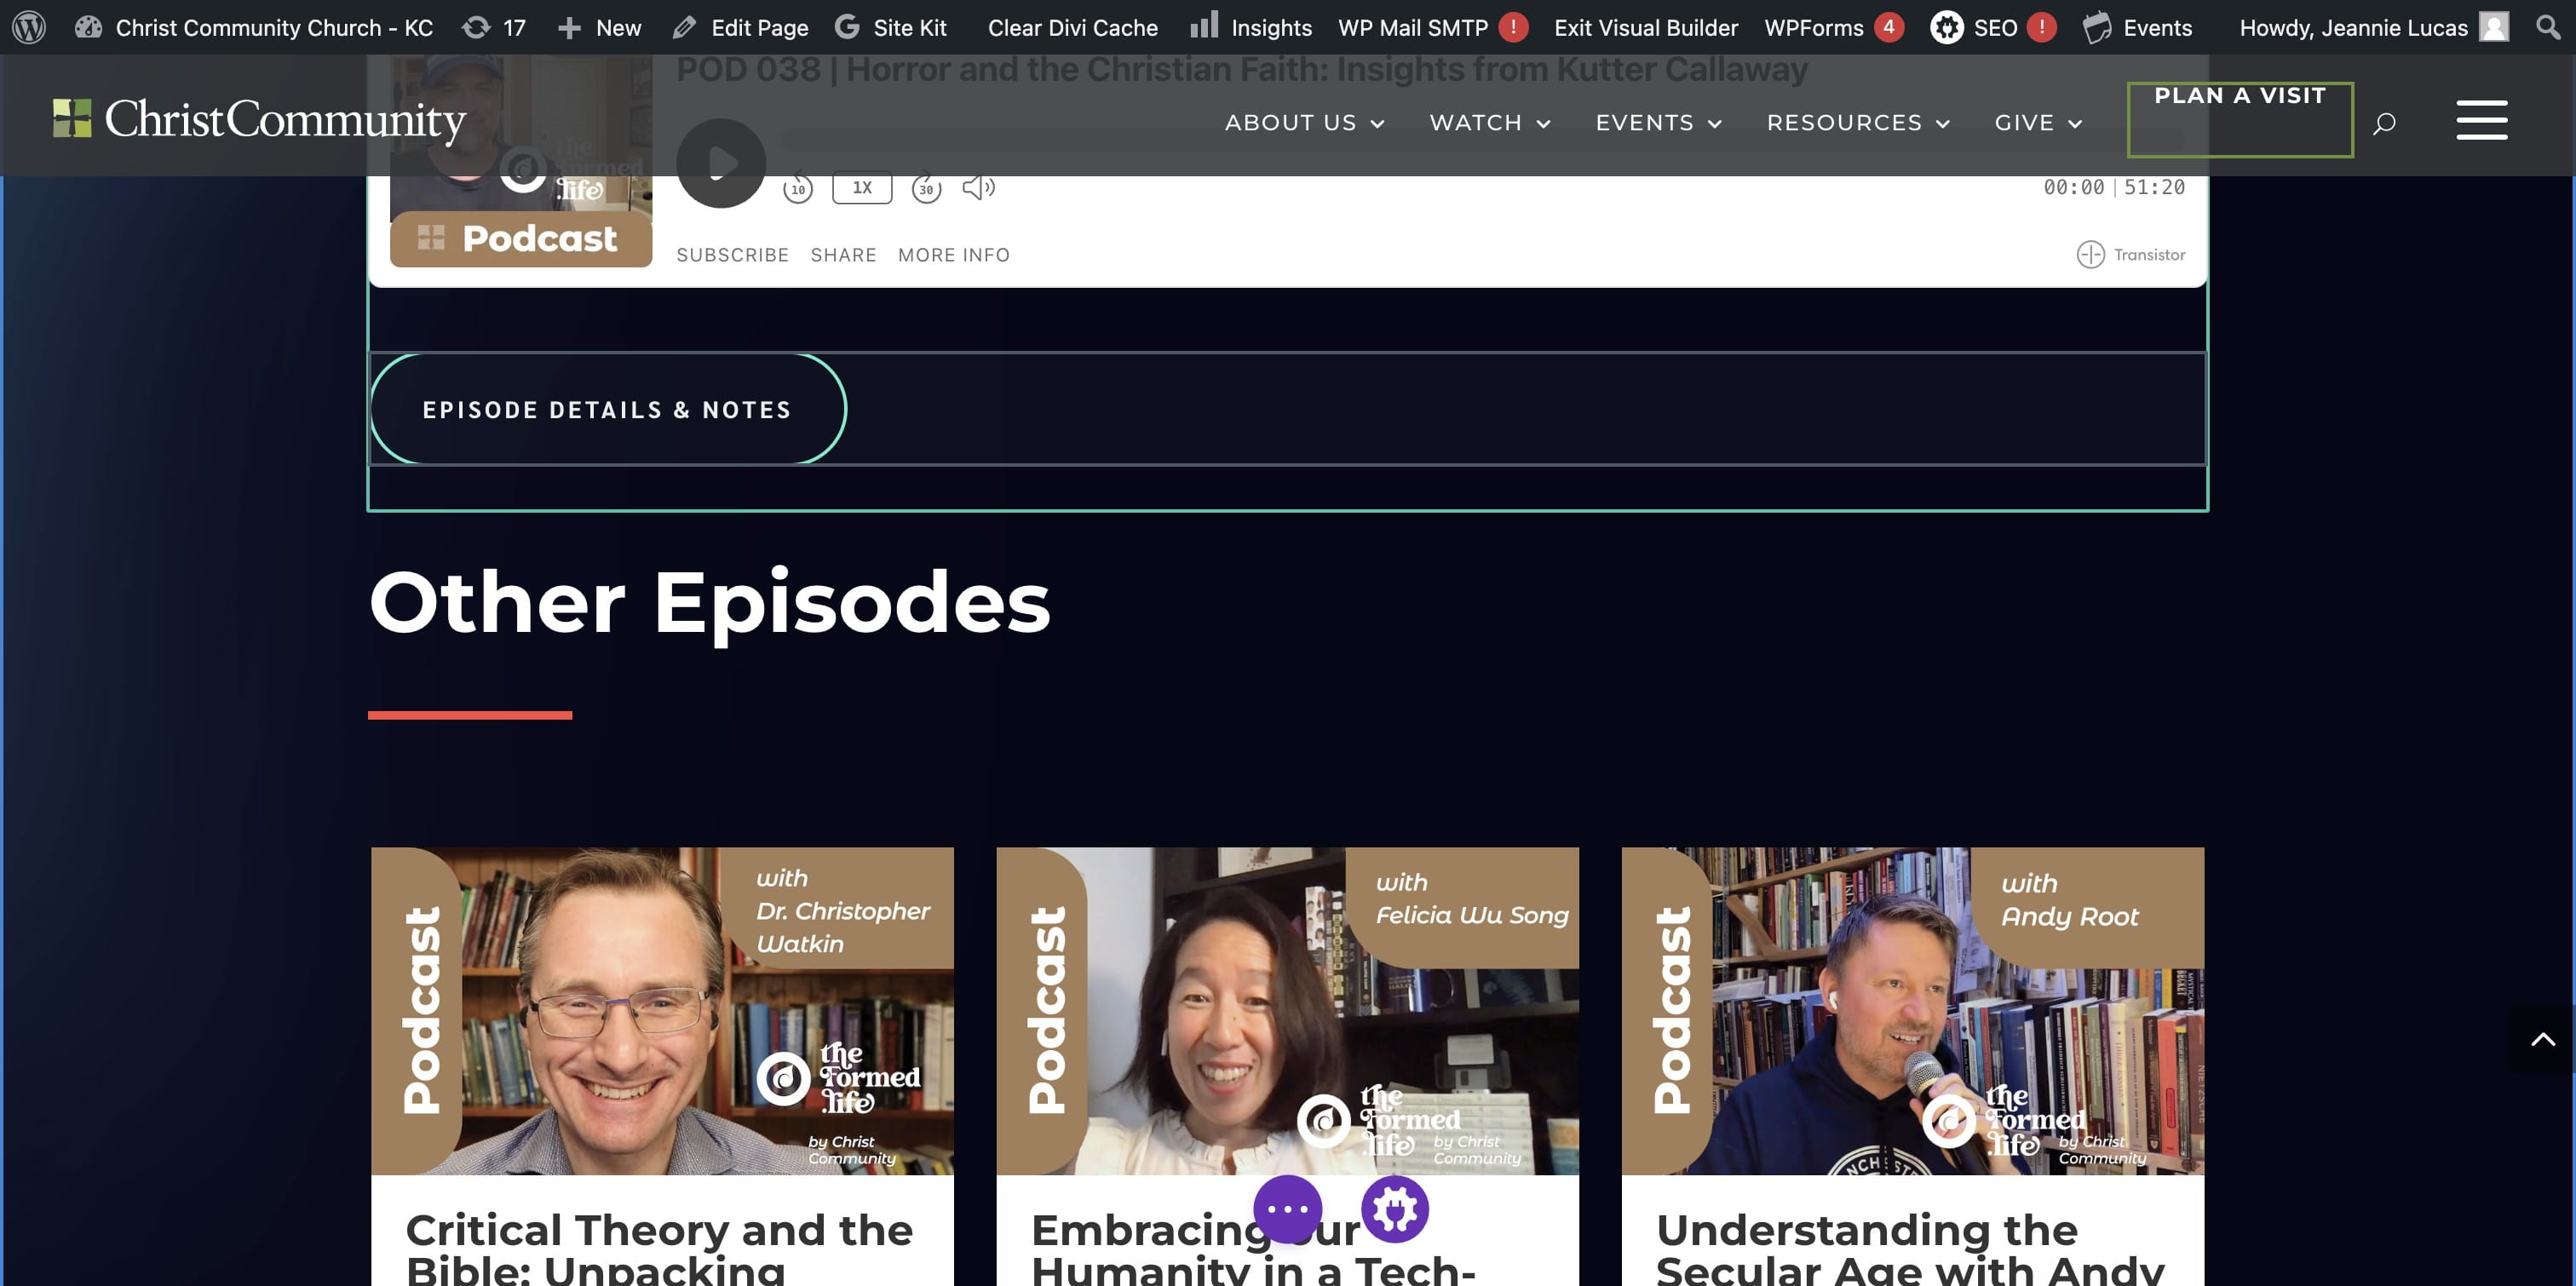Click the purple Divi plugin gear button
This screenshot has height=1286, width=2576.
click(x=1395, y=1209)
